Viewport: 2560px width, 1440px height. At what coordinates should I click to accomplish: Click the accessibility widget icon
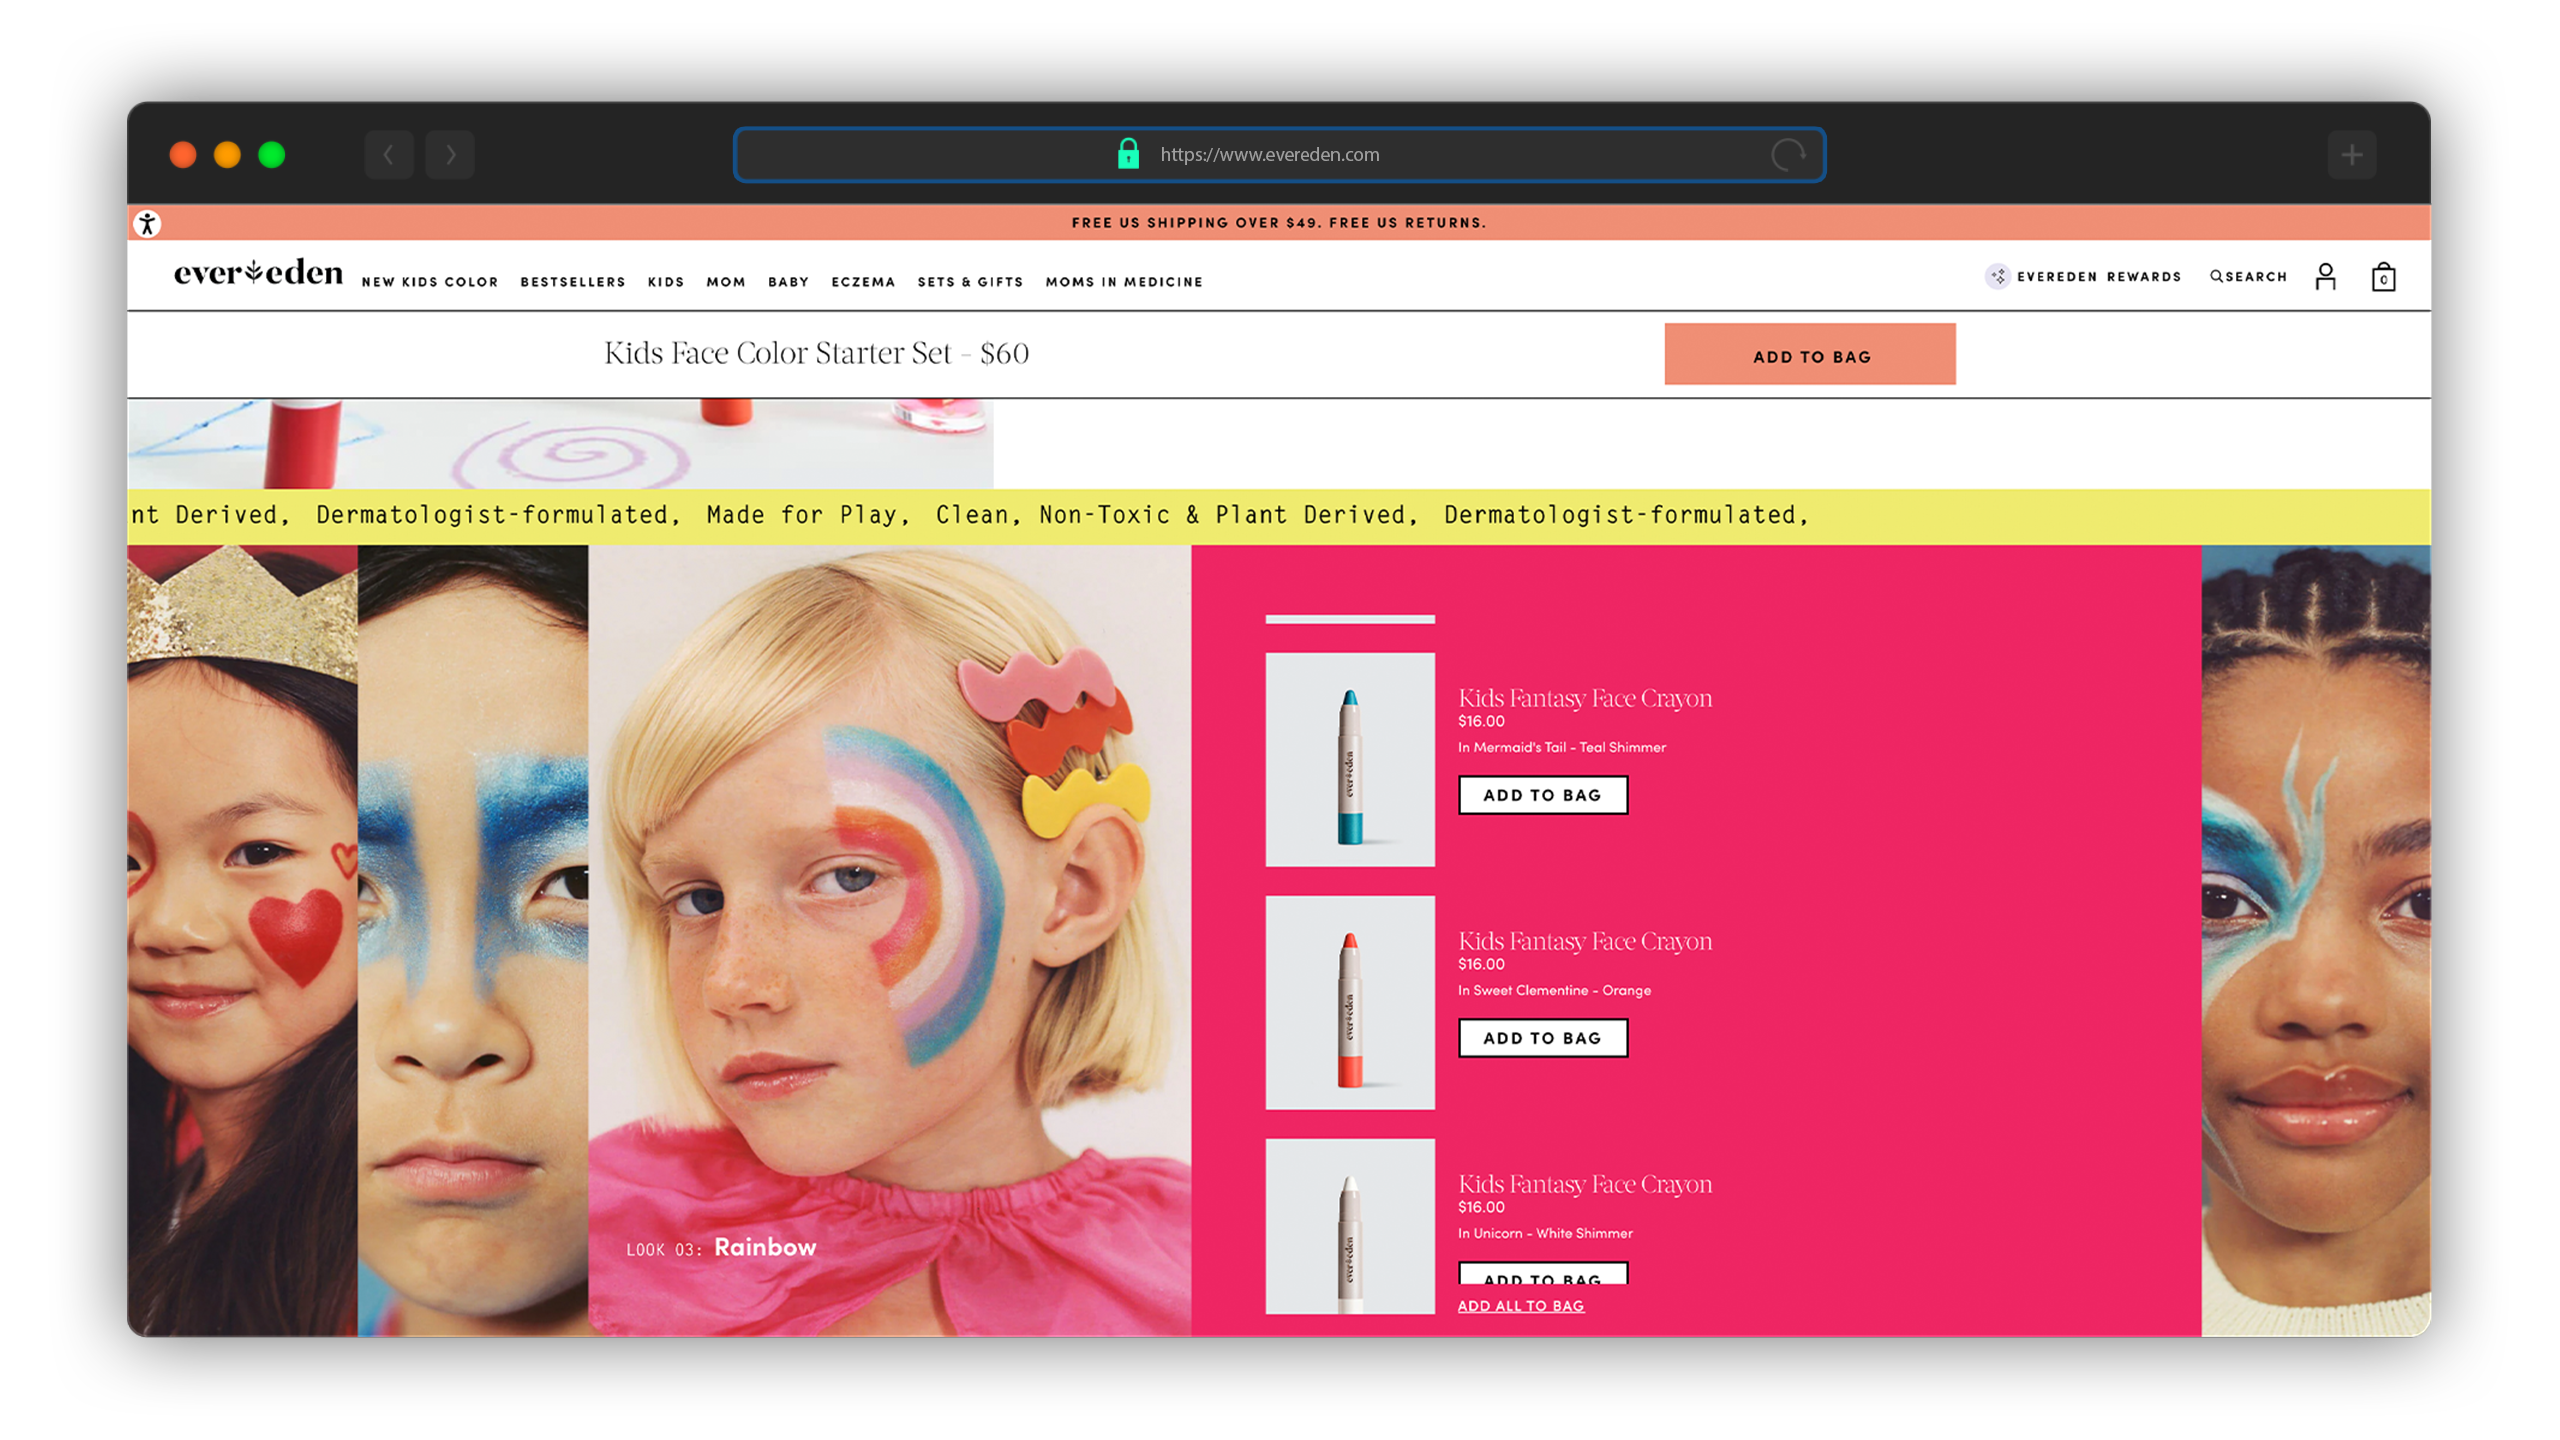point(147,224)
